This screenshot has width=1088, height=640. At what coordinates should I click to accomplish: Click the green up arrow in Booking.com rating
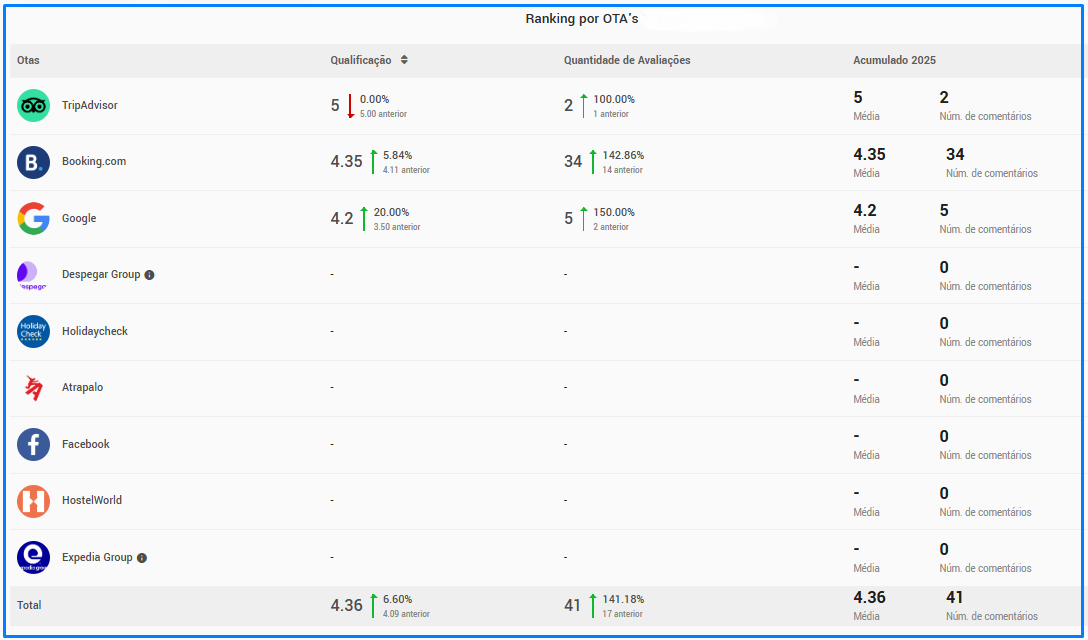(x=373, y=162)
